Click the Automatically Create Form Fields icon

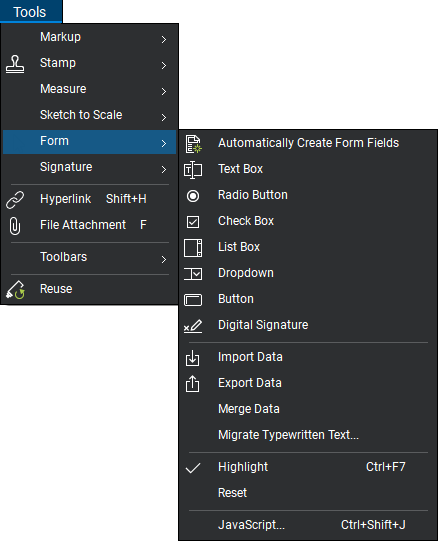[x=193, y=144]
